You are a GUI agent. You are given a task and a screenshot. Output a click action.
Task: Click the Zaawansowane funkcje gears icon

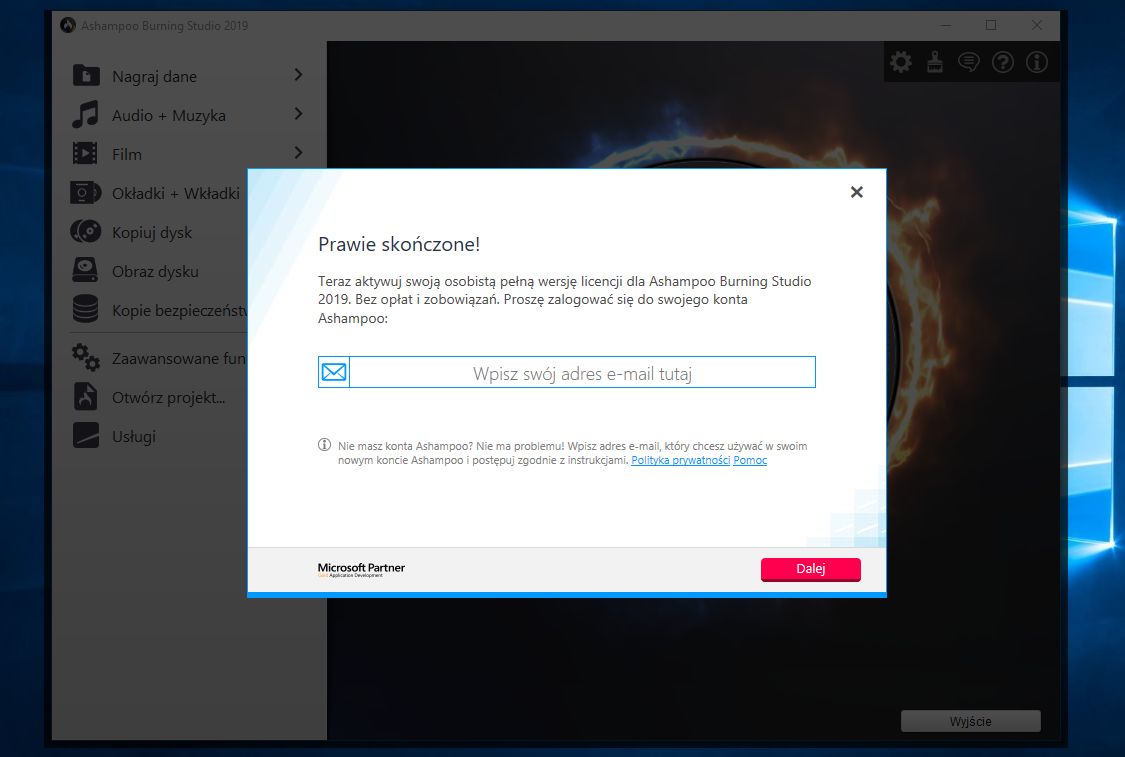pyautogui.click(x=85, y=357)
